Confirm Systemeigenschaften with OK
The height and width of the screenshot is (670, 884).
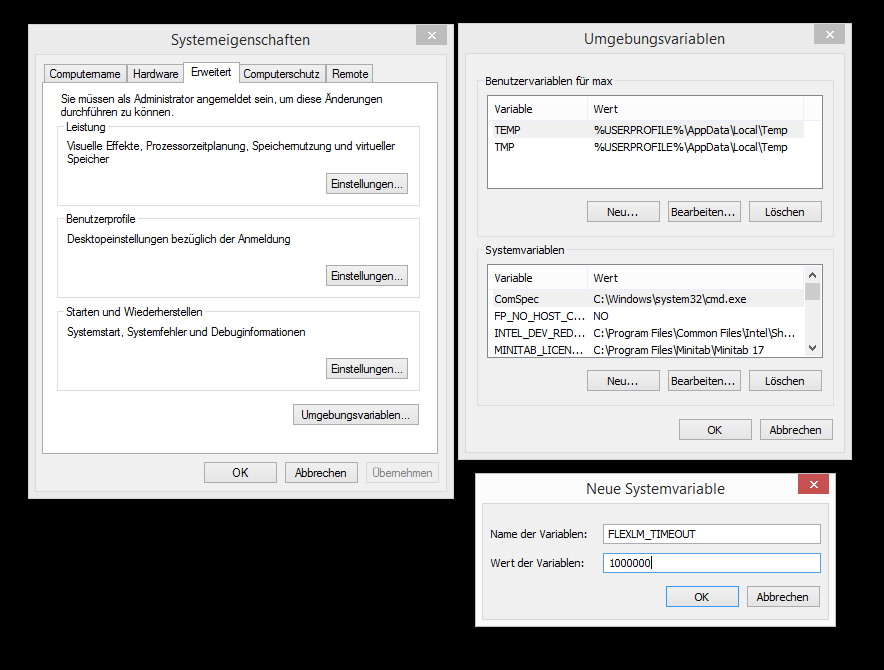[x=240, y=473]
